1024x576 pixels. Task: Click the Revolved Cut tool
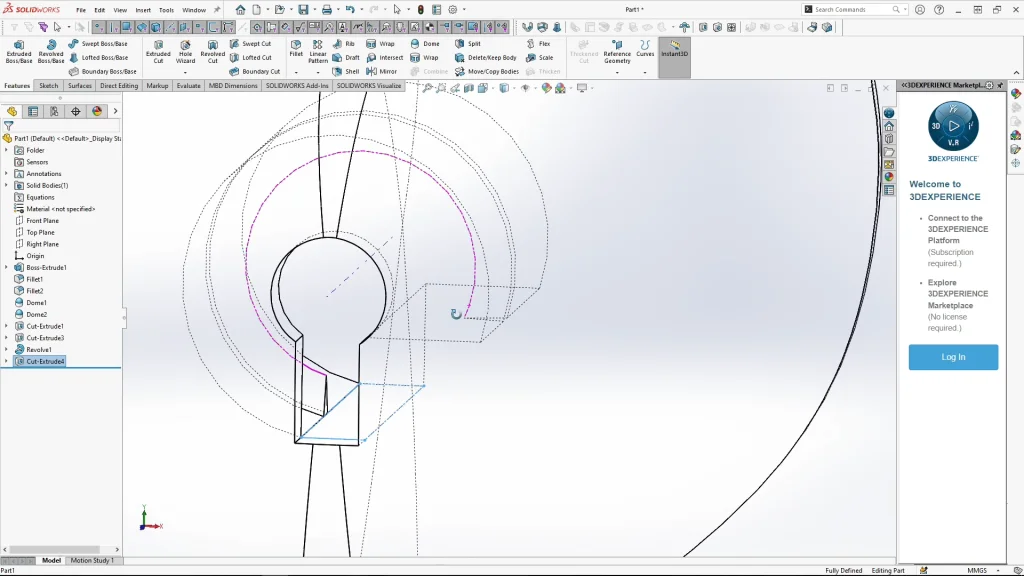click(212, 52)
